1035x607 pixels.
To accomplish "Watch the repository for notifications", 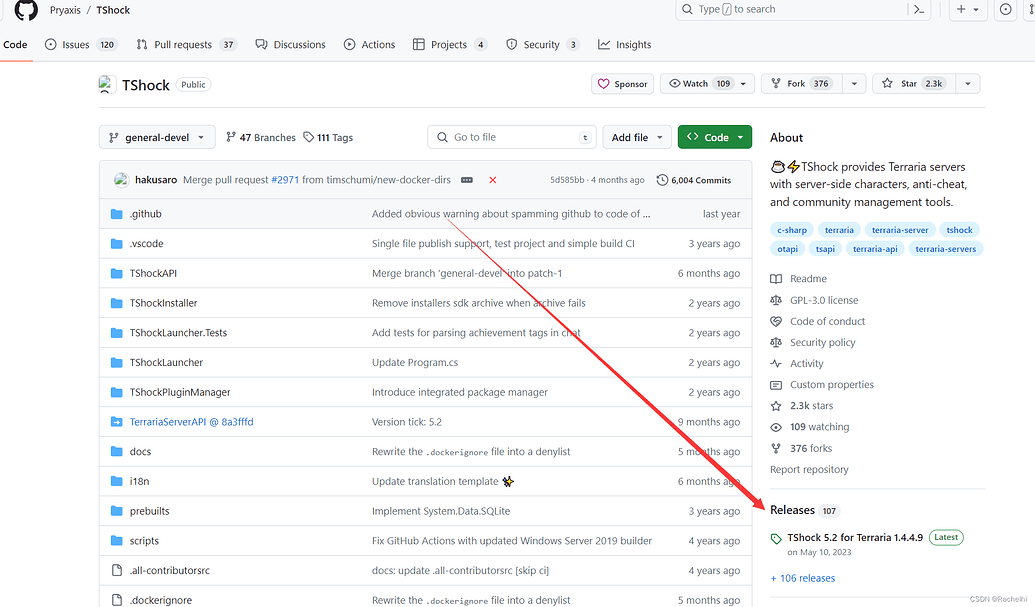I will [699, 84].
